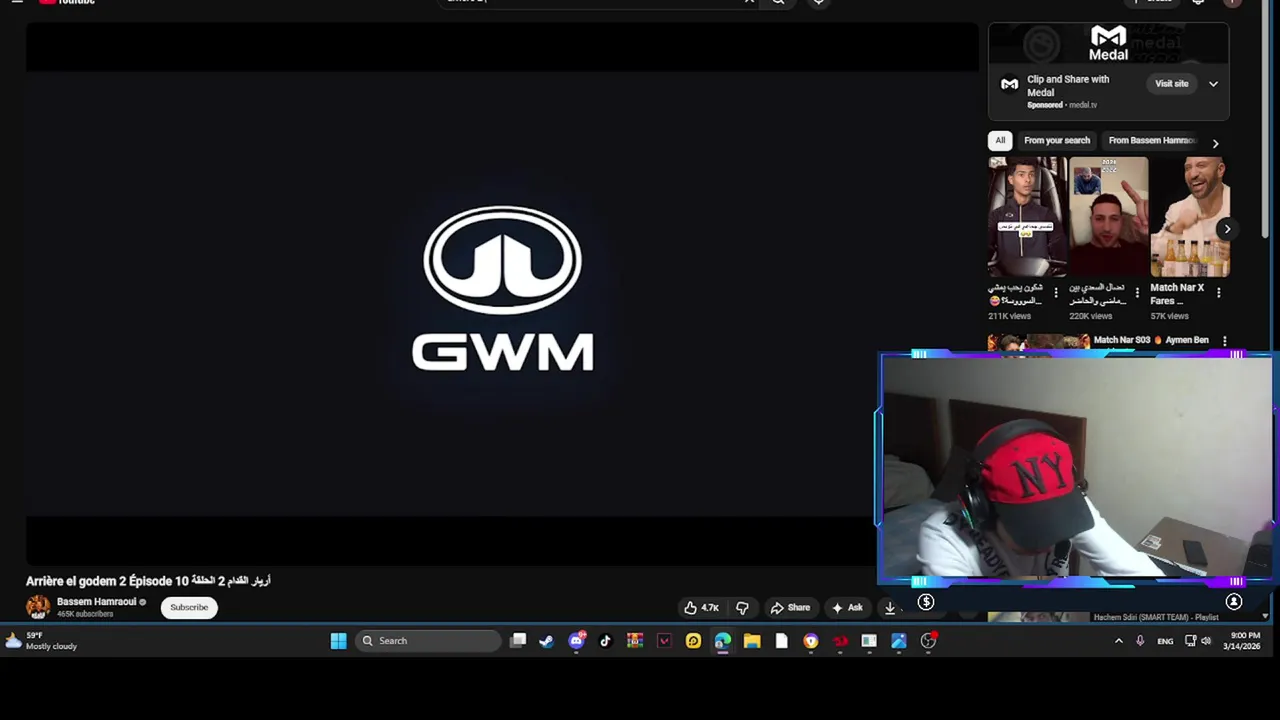This screenshot has height=720, width=1280.
Task: Open Short thumbnail with 220K views
Action: pyautogui.click(x=1108, y=217)
